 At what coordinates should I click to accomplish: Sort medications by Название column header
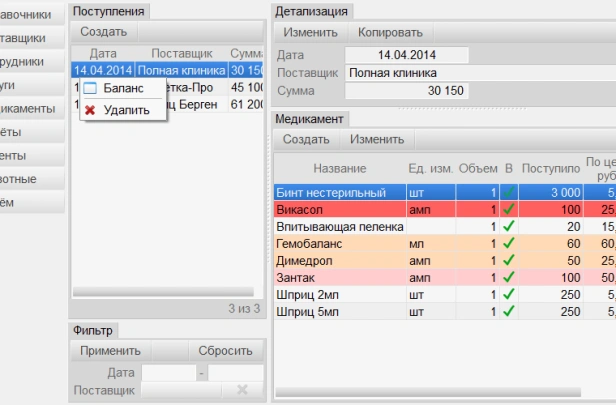339,168
